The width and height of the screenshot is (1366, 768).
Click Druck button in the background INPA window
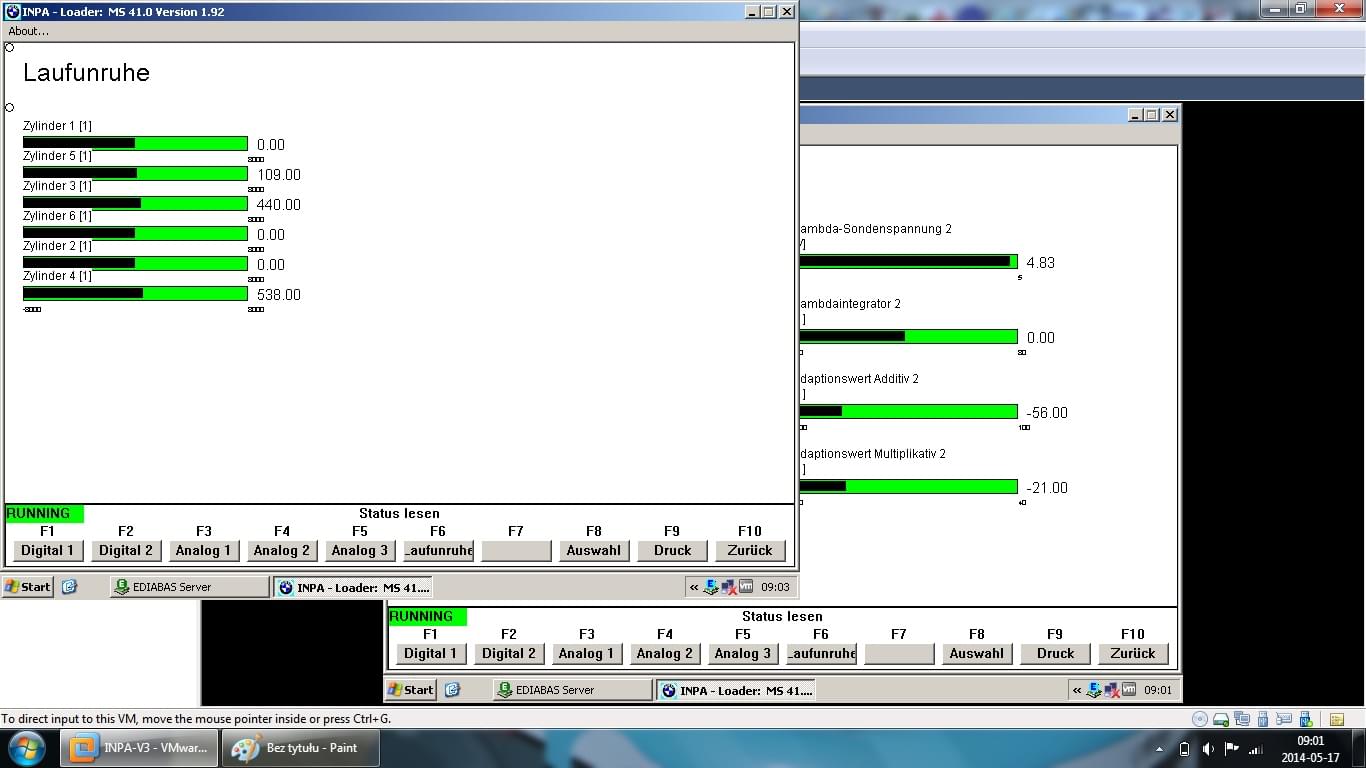coord(1055,653)
